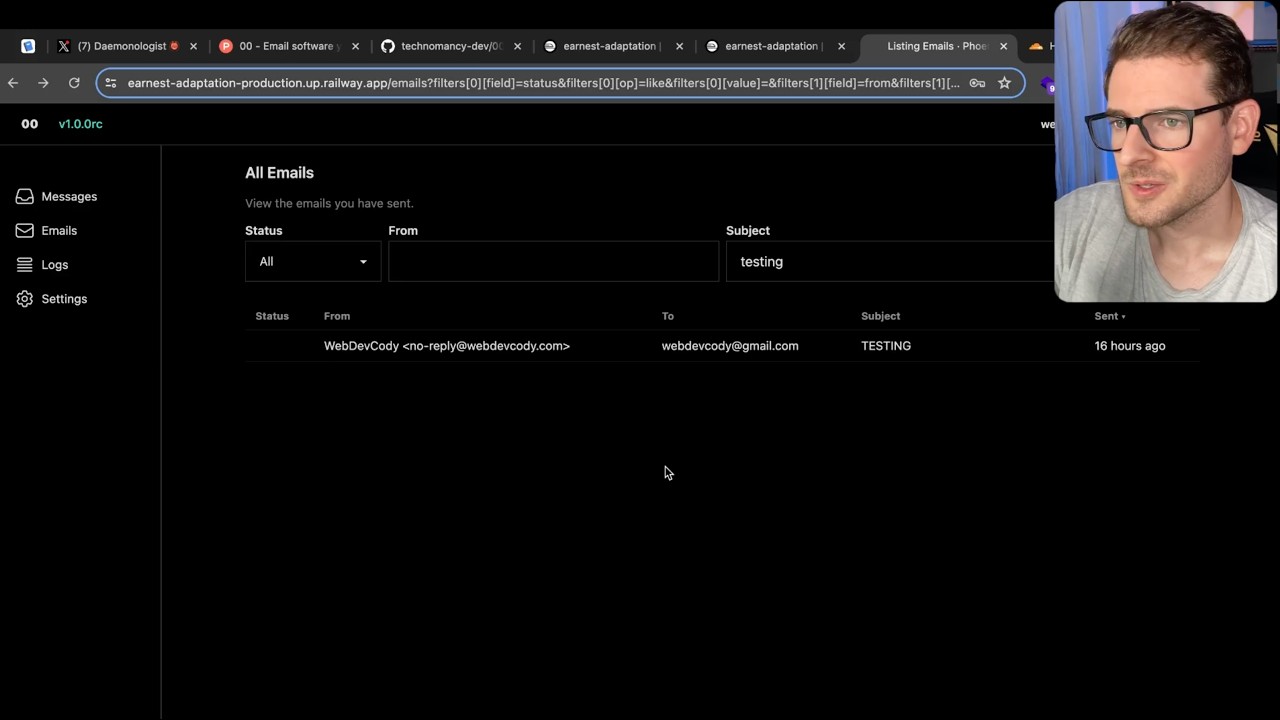This screenshot has width=1280, height=720.
Task: Click the TESTING subject cell
Action: point(886,346)
